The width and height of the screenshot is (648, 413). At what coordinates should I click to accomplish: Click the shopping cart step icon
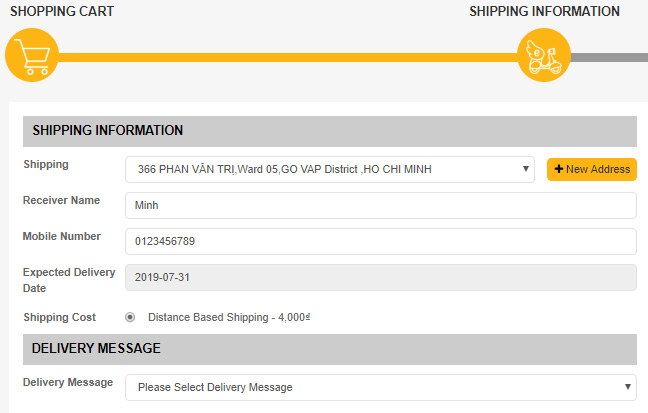coord(32,55)
